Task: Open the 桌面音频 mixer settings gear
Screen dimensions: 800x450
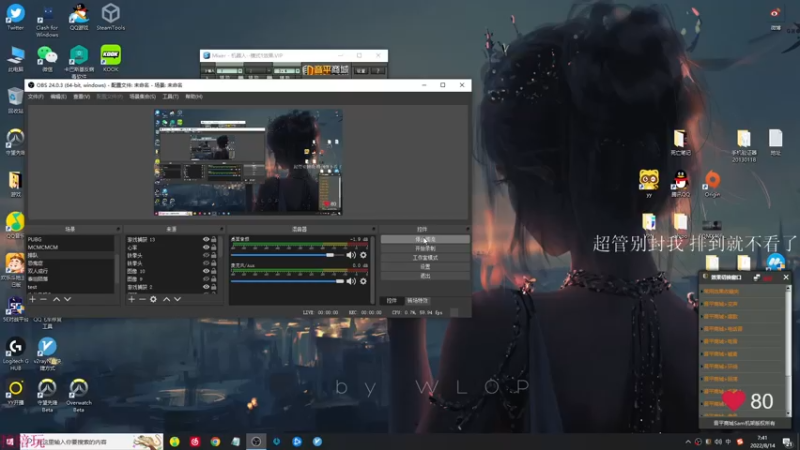Action: (363, 255)
